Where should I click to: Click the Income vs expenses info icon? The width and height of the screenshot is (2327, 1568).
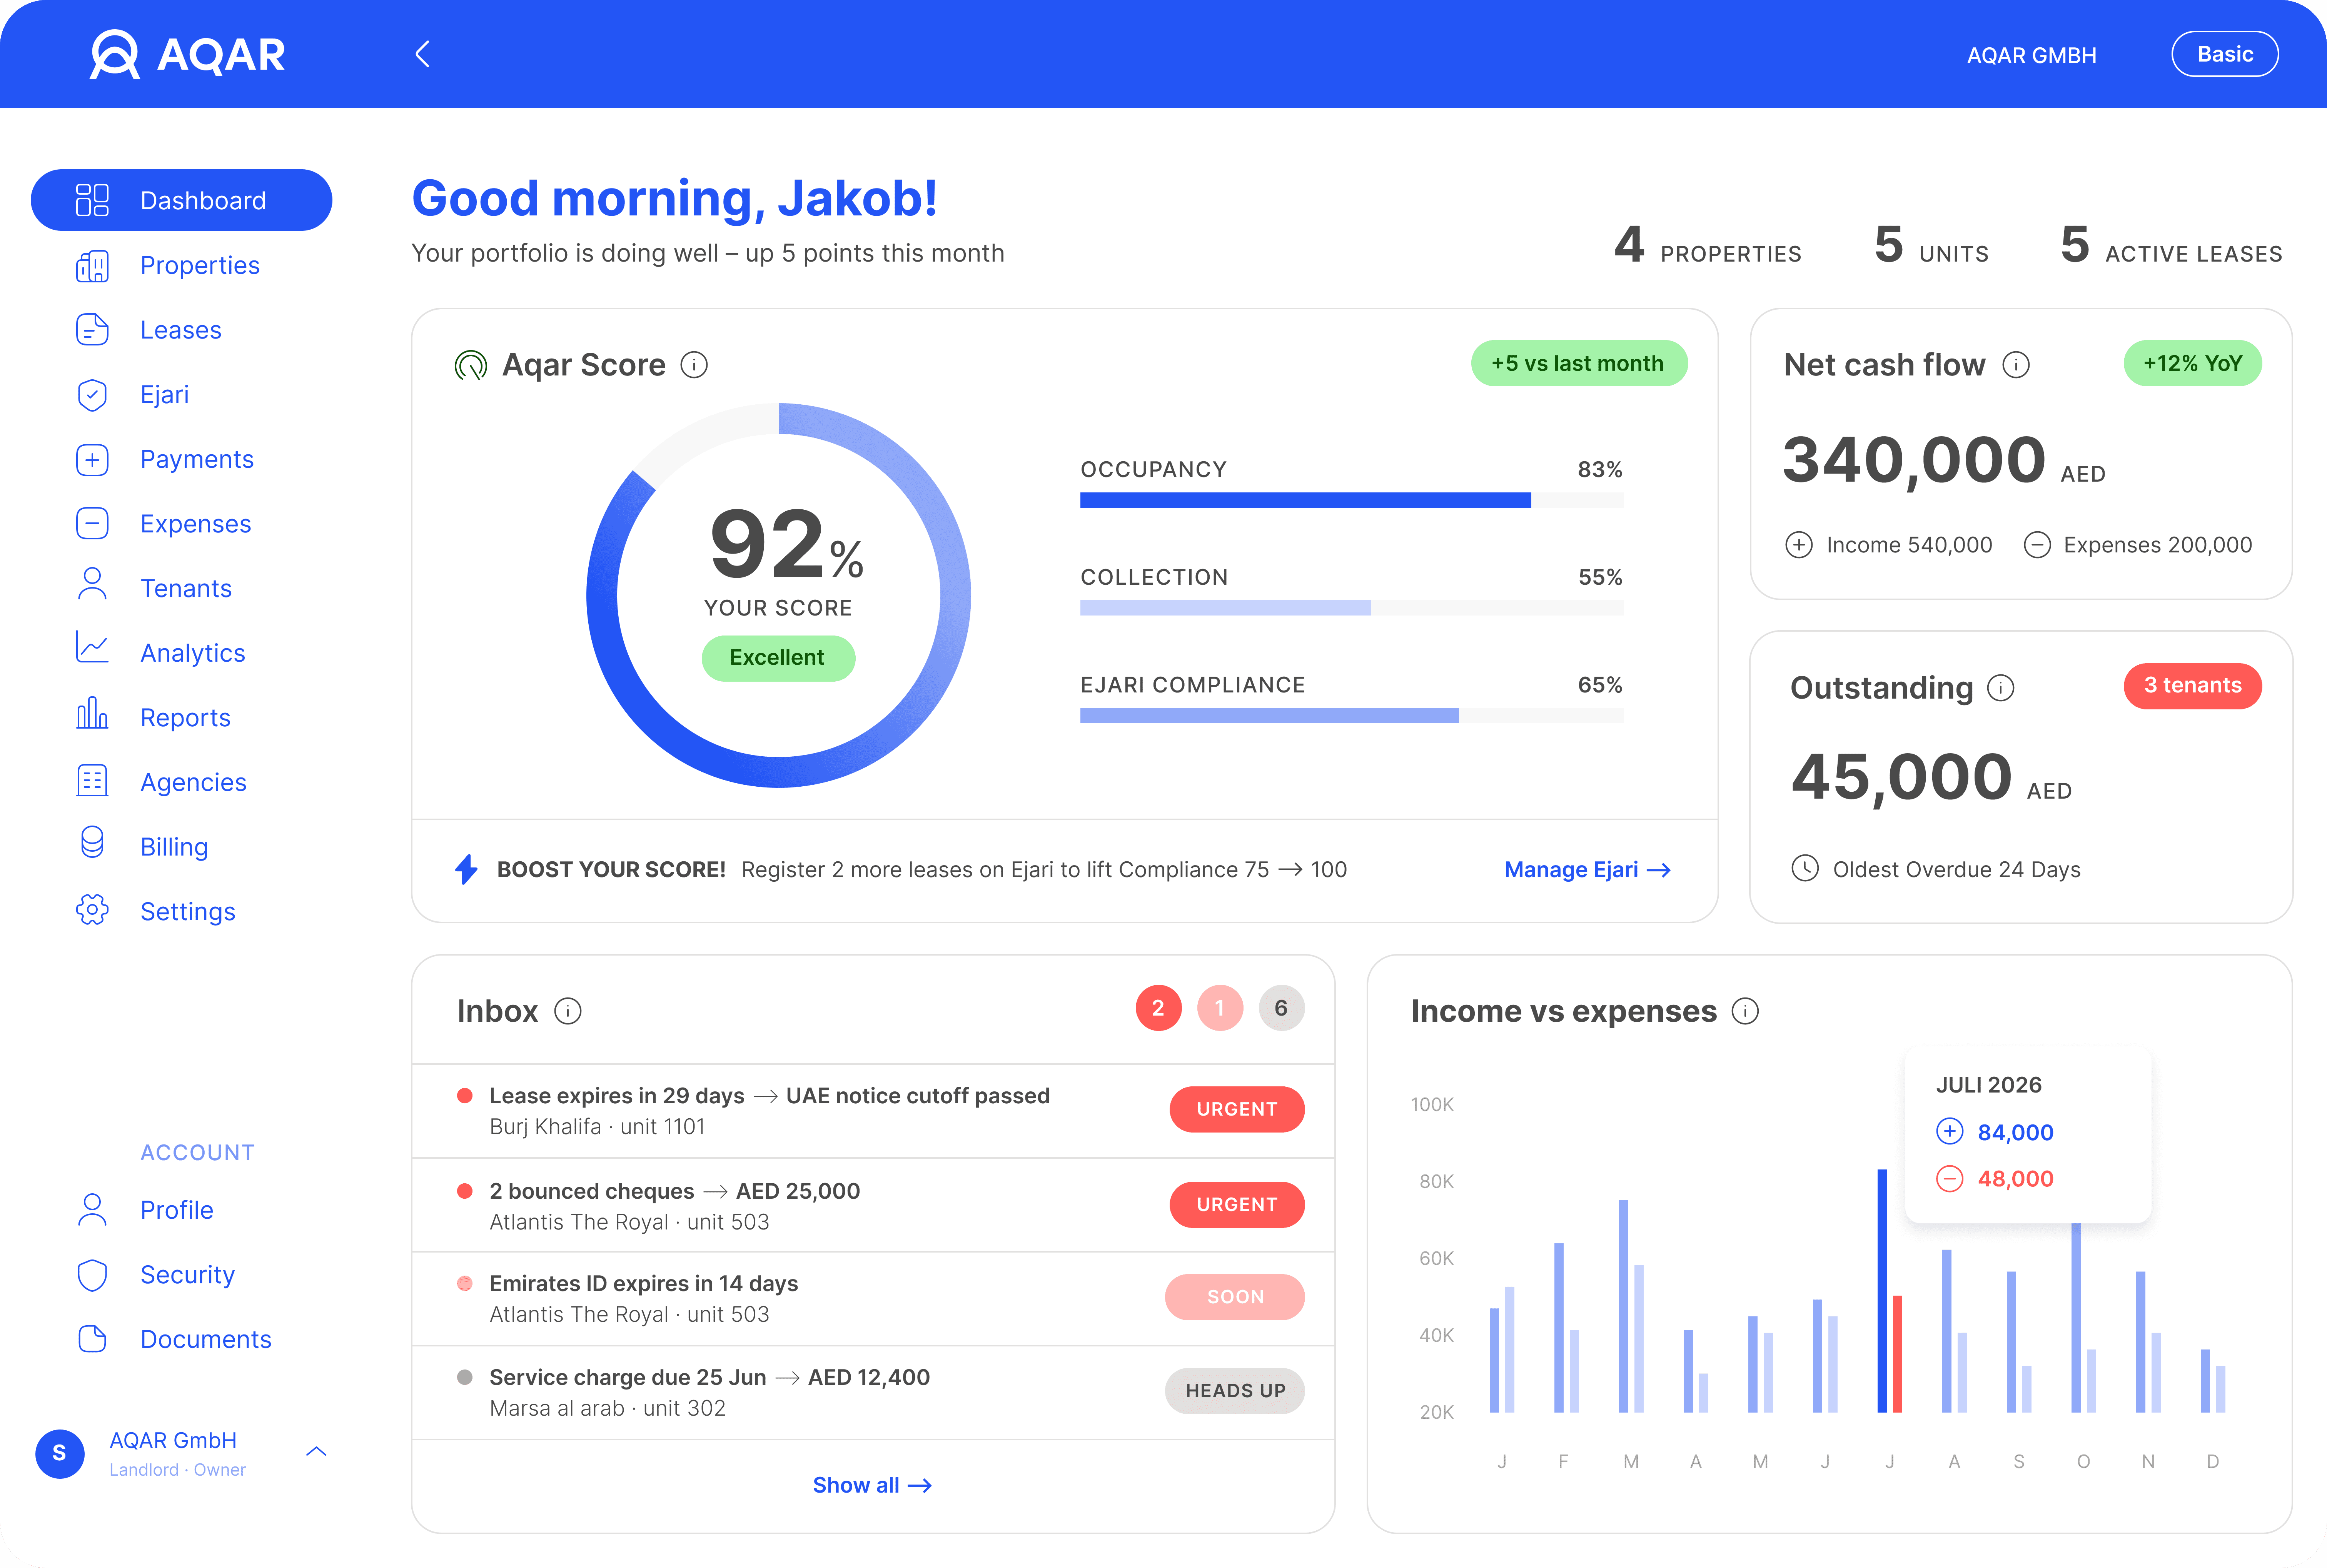tap(1745, 1011)
